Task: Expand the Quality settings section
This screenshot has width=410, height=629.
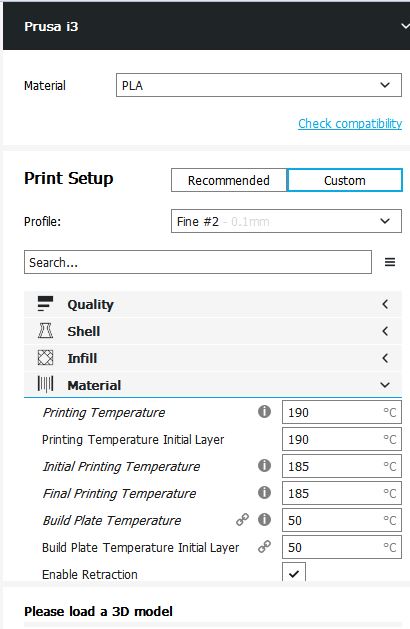Action: coord(213,304)
